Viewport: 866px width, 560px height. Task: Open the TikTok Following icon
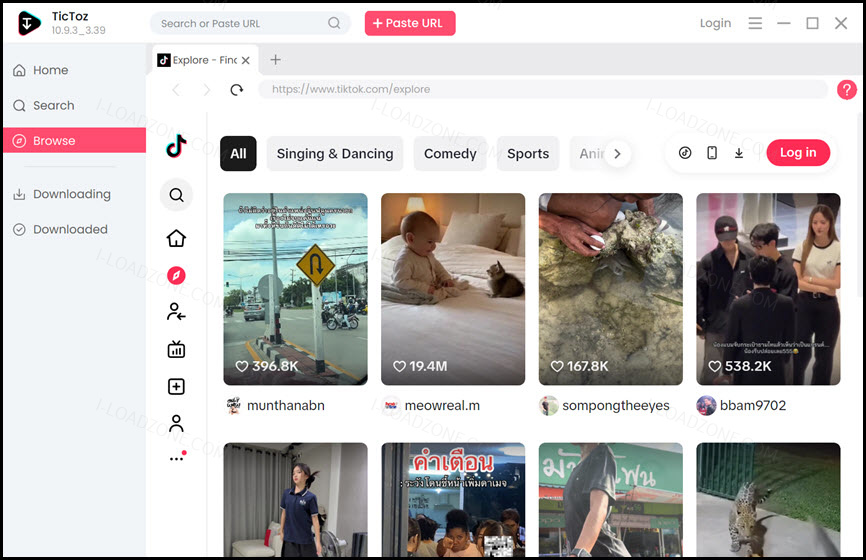pos(176,312)
